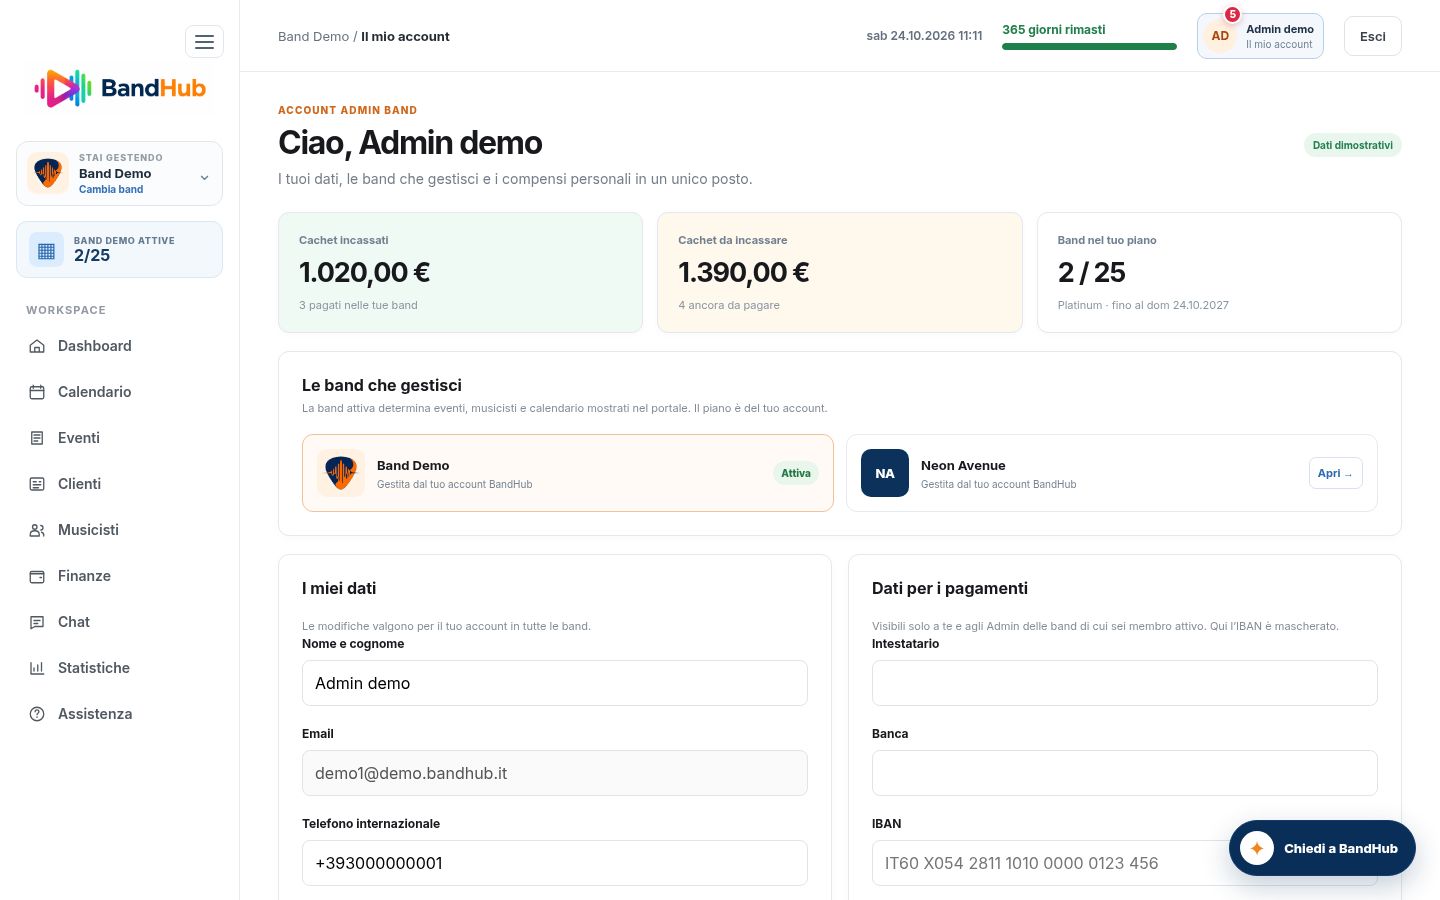Click the Dashboard home icon

click(x=37, y=346)
